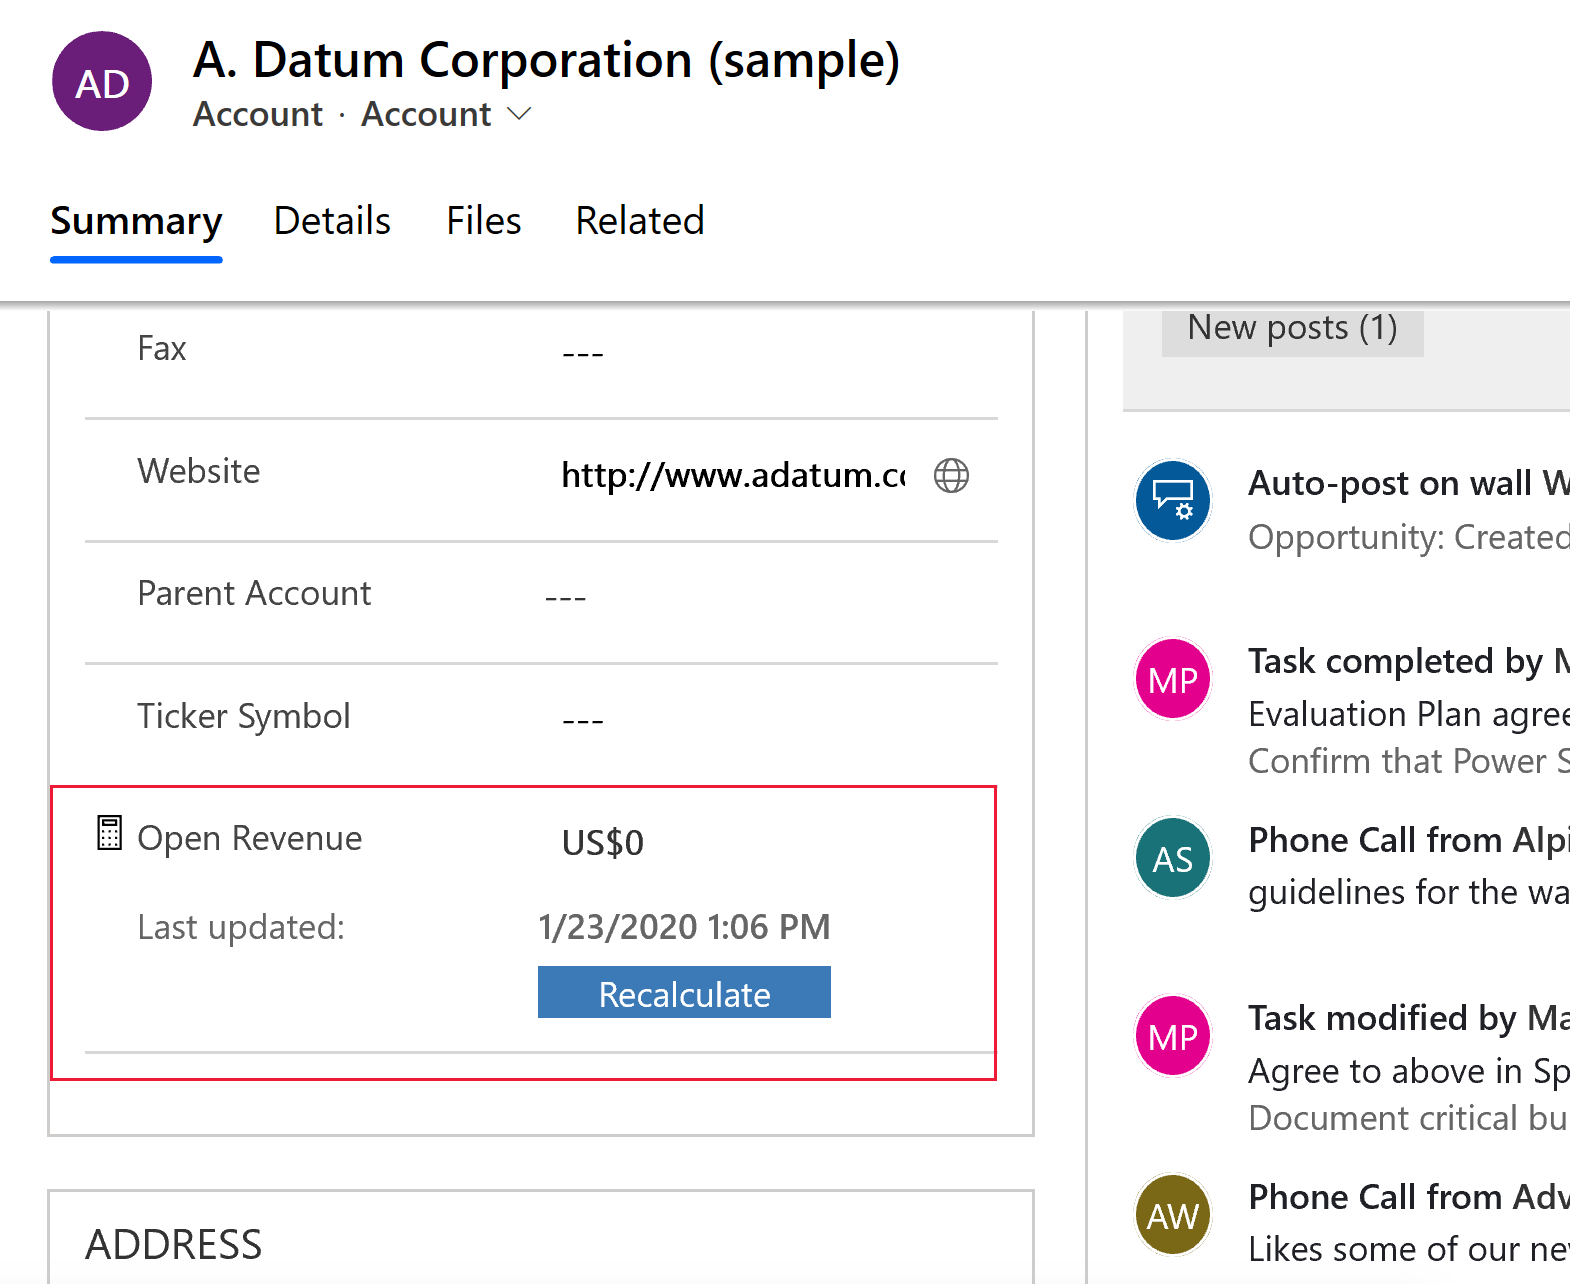Open the Files tab

click(x=484, y=221)
